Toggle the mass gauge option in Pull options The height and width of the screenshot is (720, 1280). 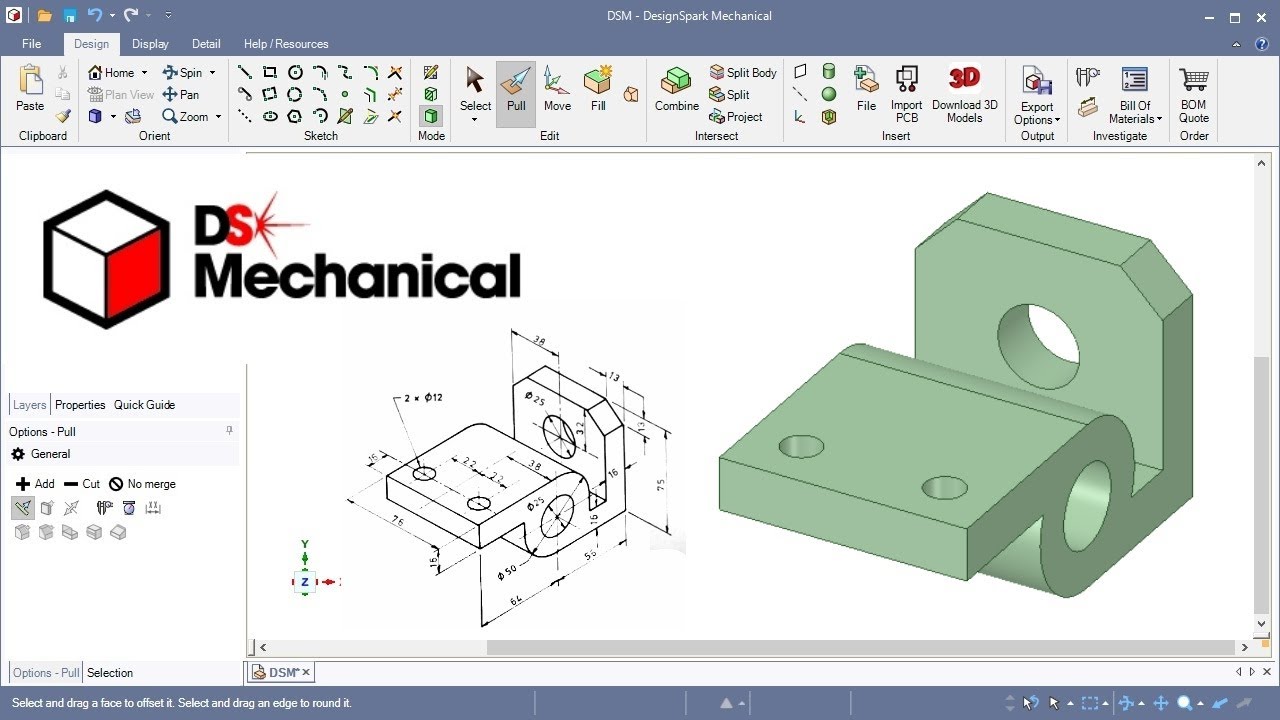pos(129,508)
